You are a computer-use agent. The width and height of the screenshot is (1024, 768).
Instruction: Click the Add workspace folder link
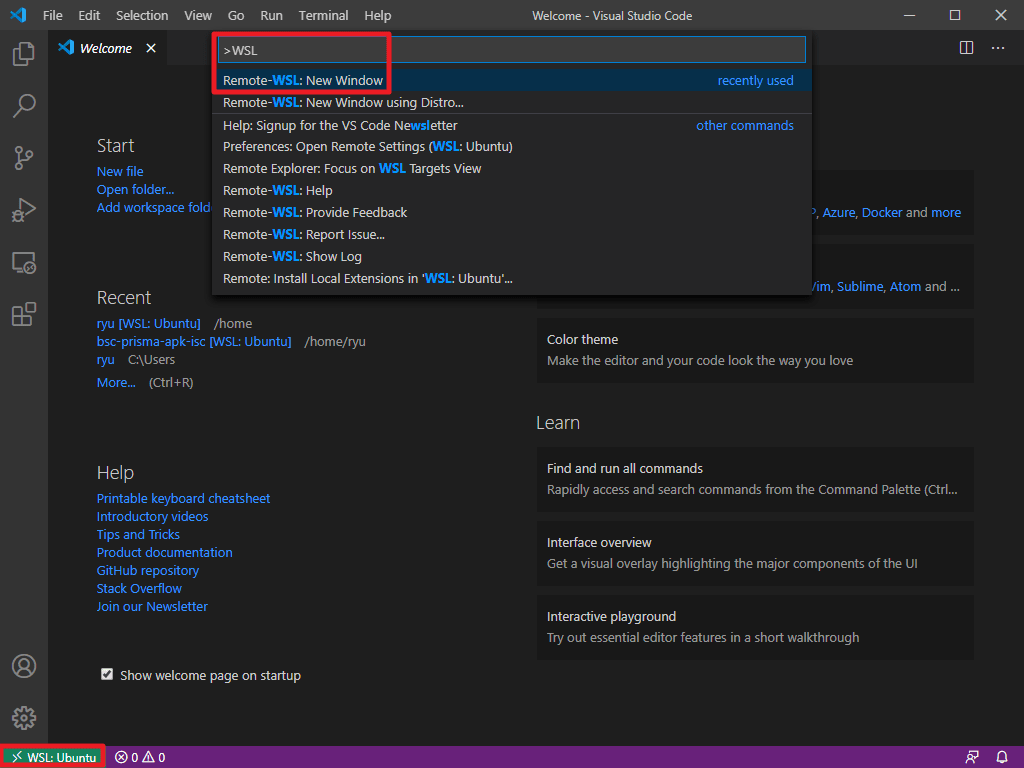pos(154,208)
